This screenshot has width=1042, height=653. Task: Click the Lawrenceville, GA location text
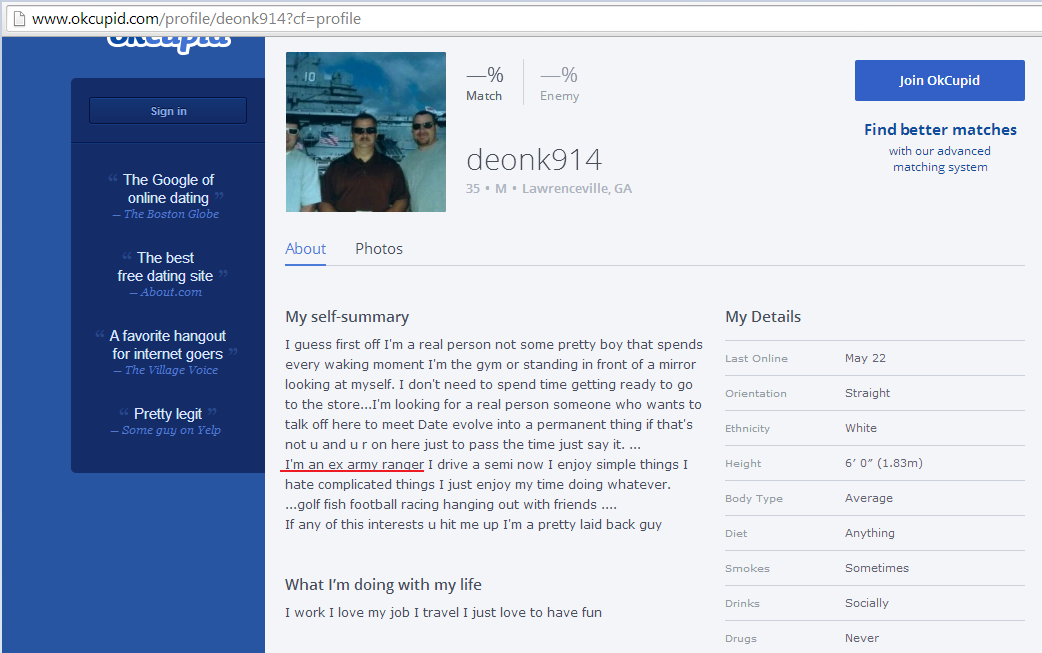pos(577,189)
